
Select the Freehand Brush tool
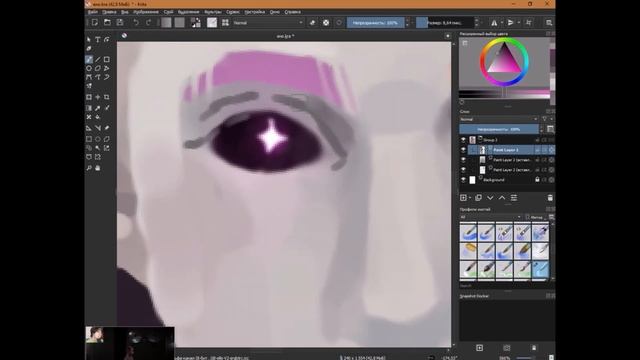[x=89, y=60]
